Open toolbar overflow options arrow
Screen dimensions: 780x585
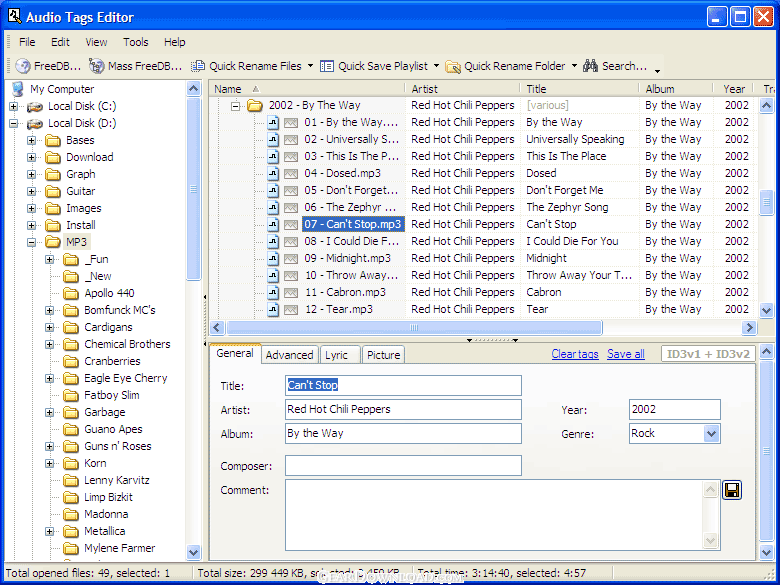[658, 71]
